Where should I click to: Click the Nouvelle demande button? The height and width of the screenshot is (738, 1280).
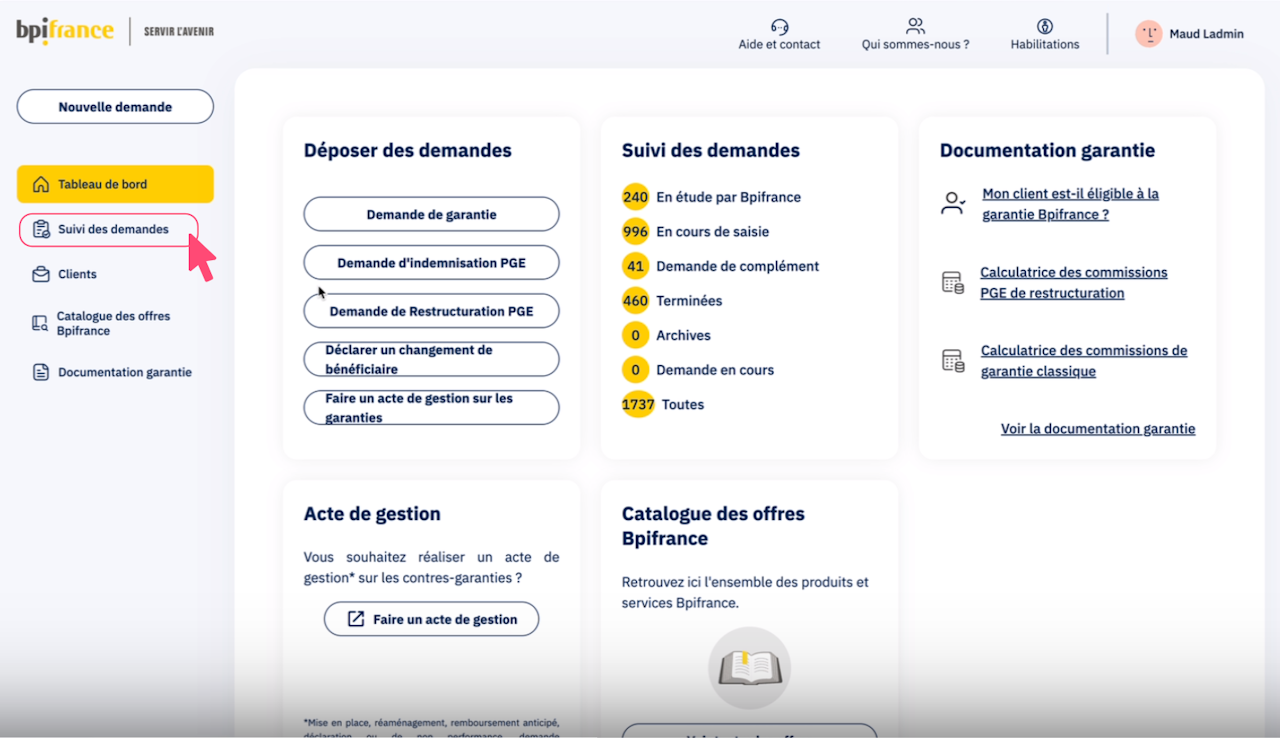click(x=115, y=107)
